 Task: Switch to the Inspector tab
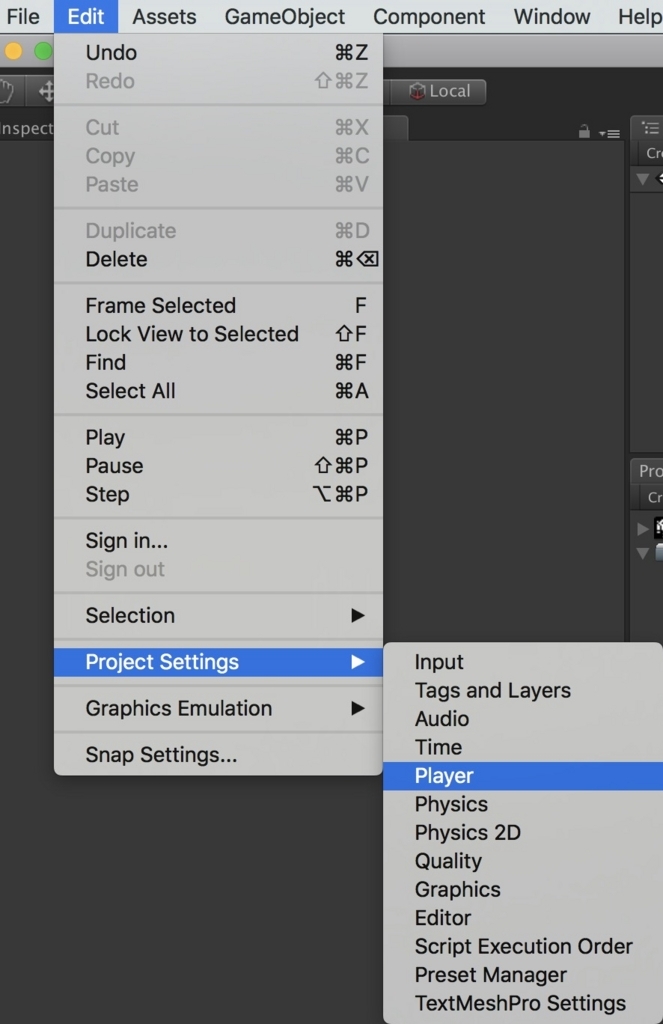click(x=27, y=128)
